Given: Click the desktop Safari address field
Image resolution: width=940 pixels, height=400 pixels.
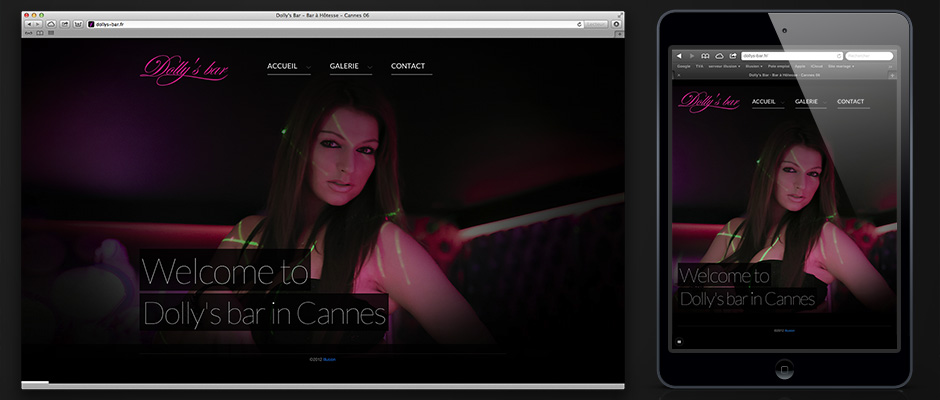Looking at the screenshot, I should [x=336, y=25].
